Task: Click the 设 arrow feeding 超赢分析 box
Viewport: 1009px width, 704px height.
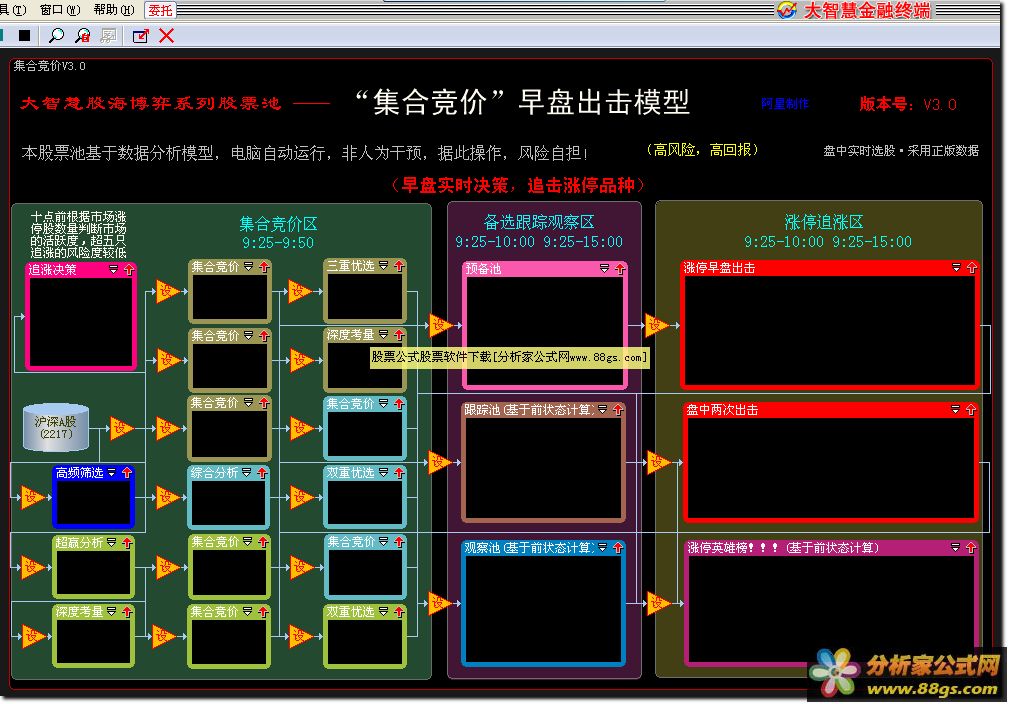Action: pyautogui.click(x=31, y=567)
